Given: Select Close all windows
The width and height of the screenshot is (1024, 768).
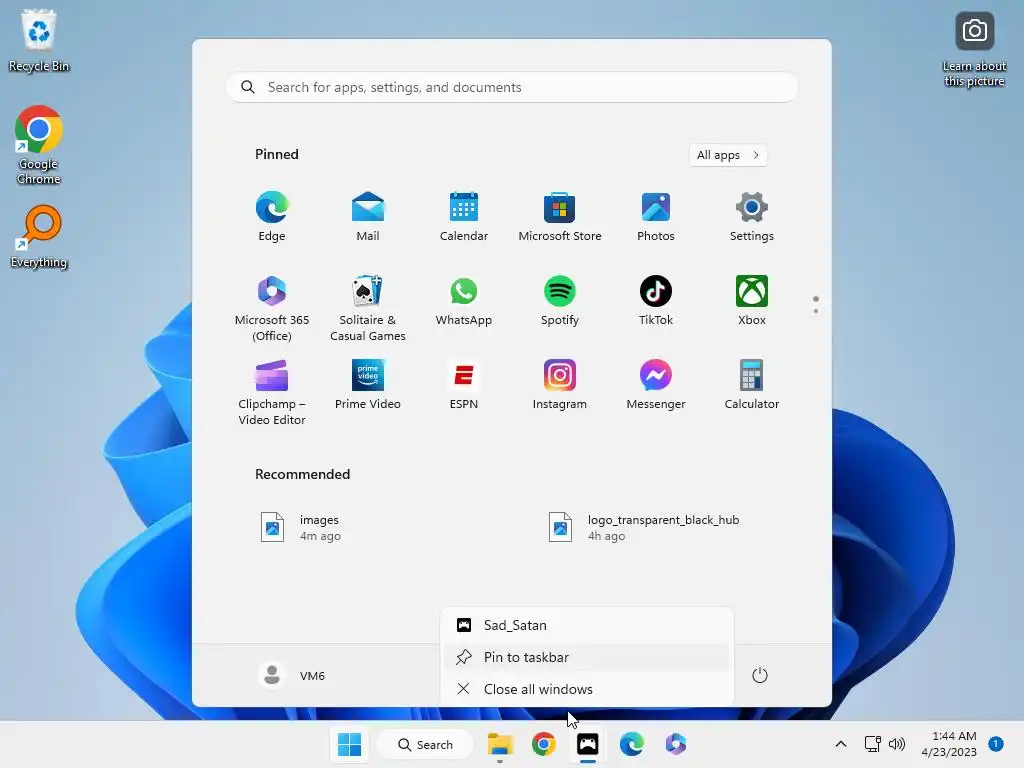Looking at the screenshot, I should click(x=586, y=689).
